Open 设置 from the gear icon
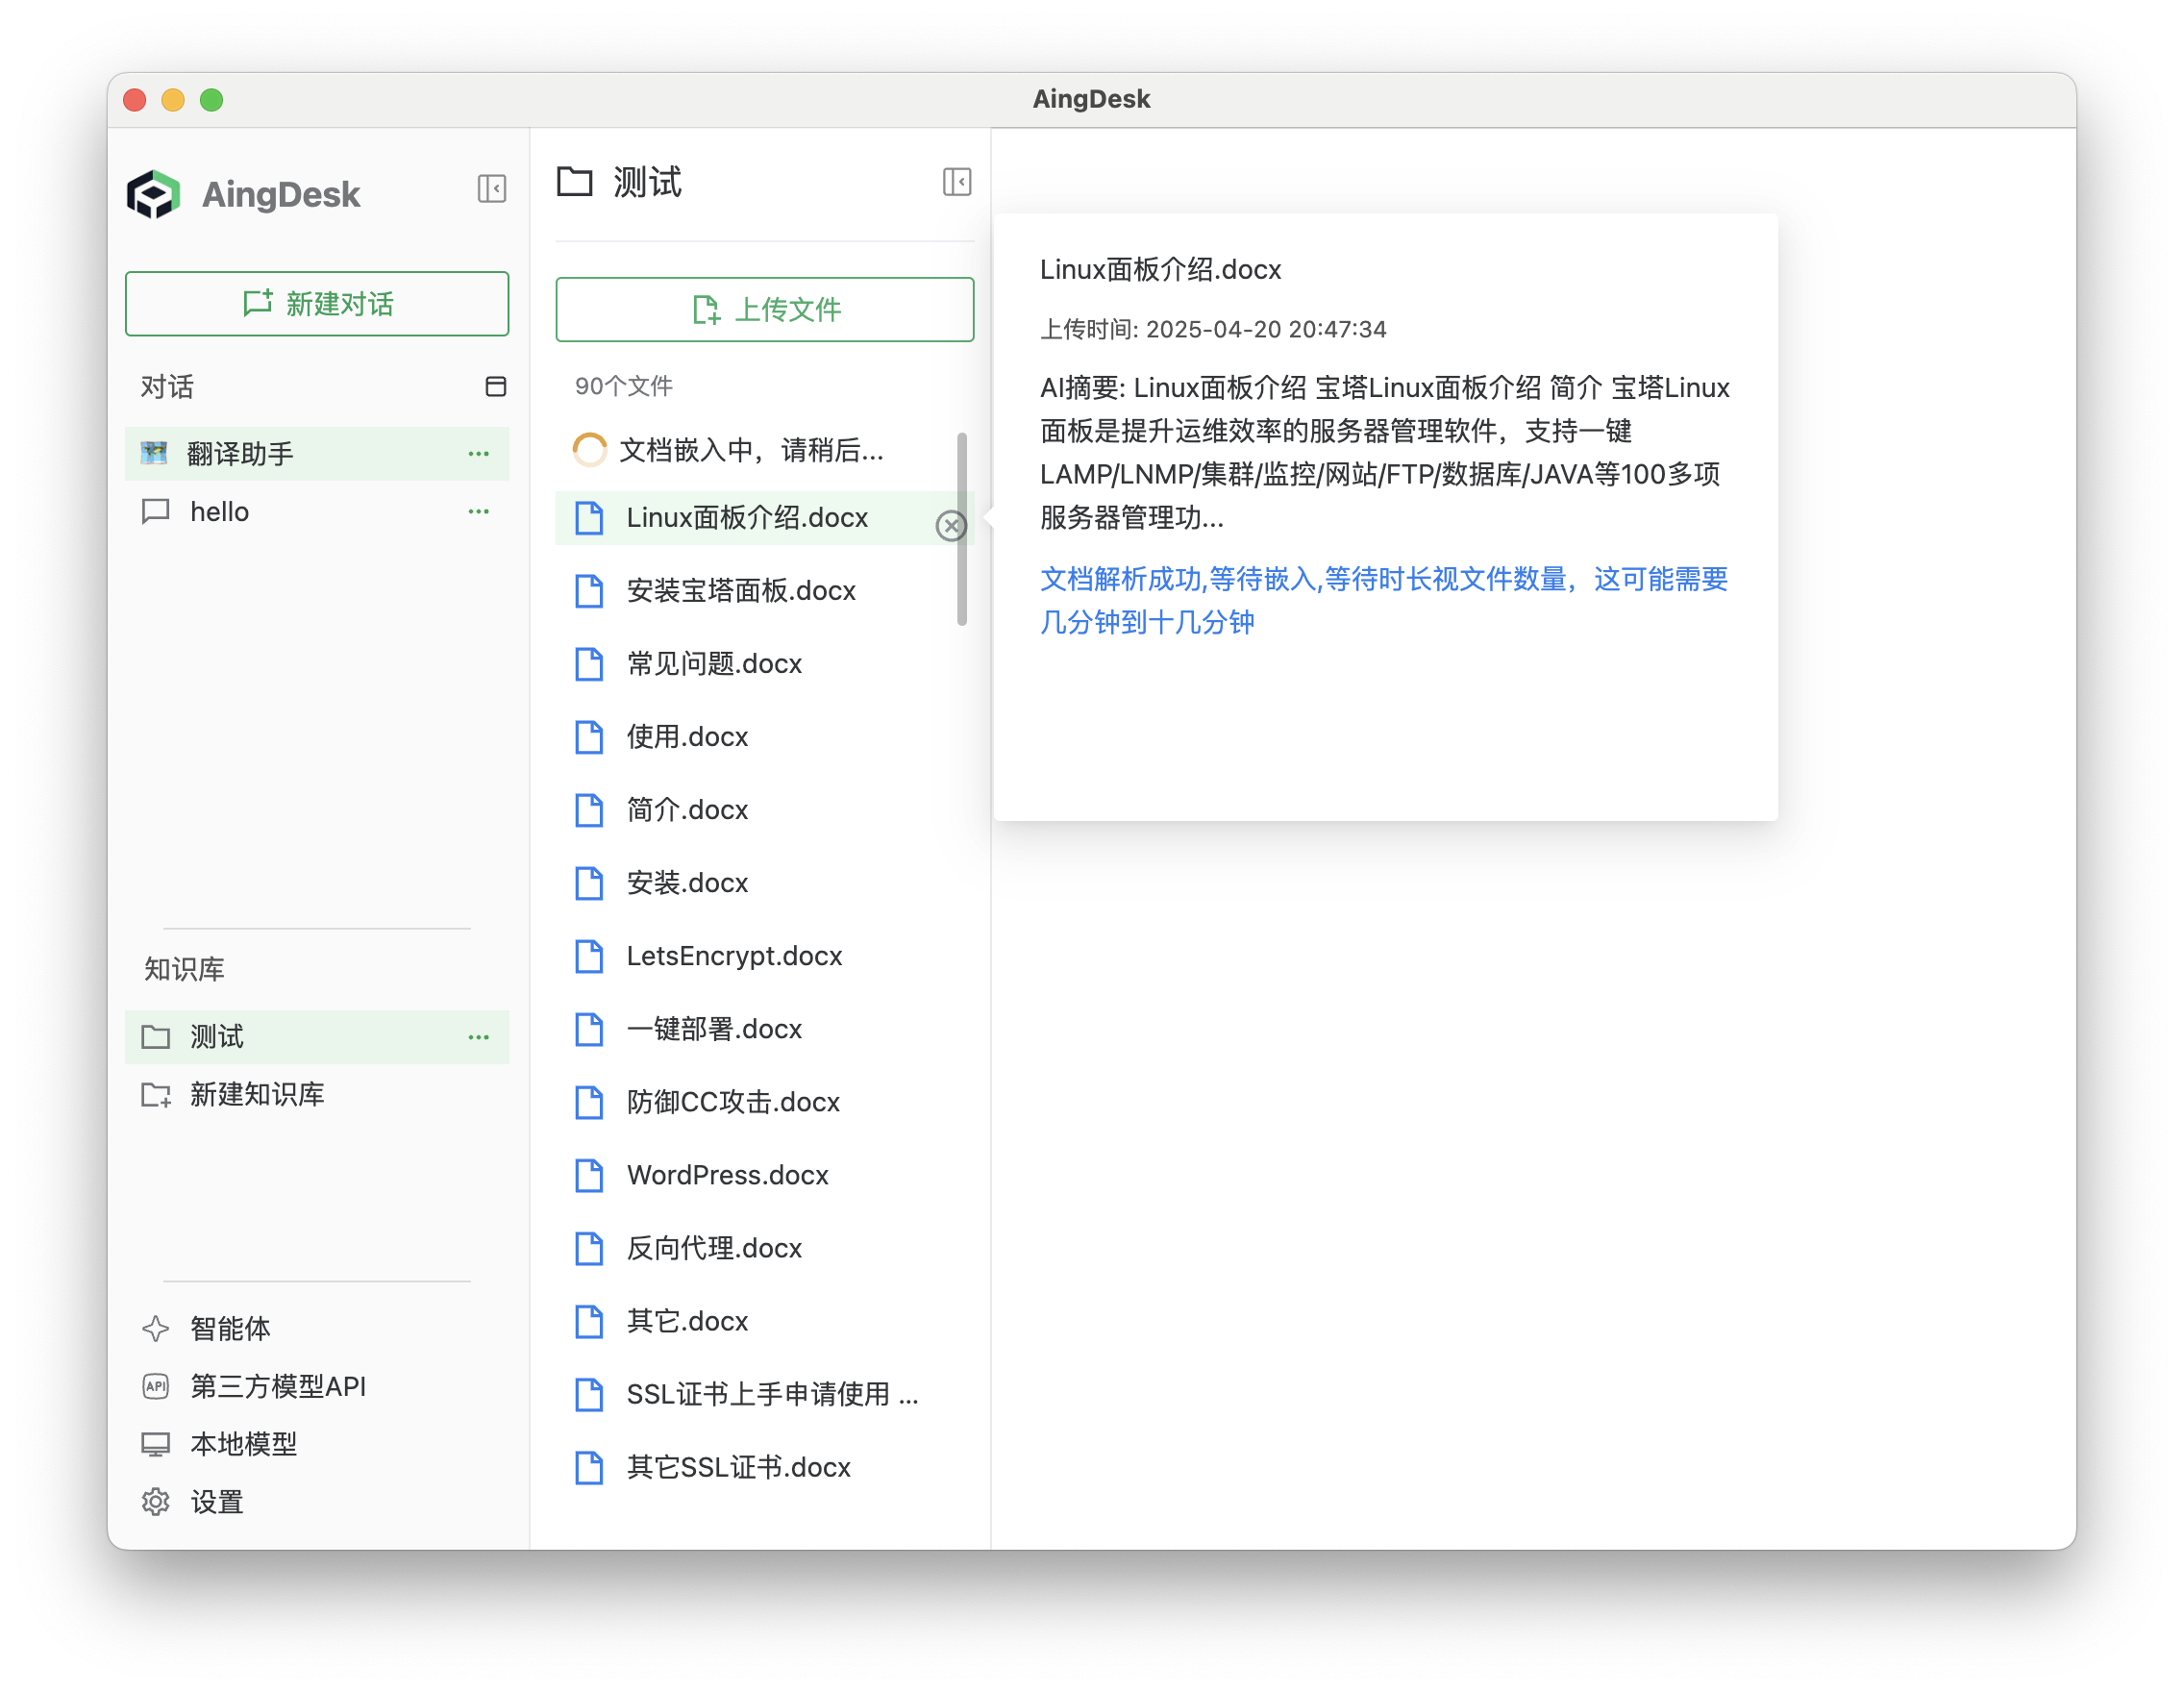2184x1692 pixels. 156,1501
